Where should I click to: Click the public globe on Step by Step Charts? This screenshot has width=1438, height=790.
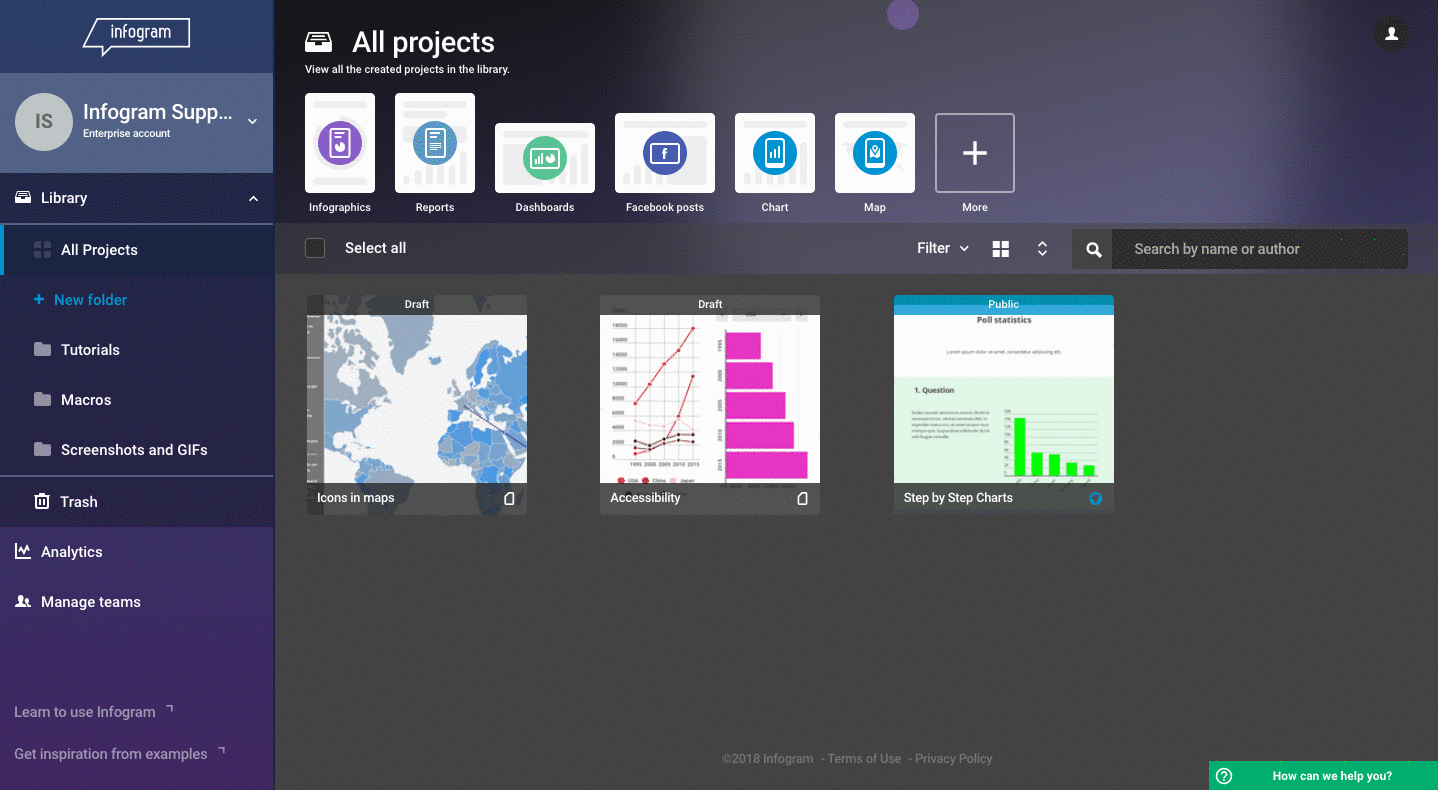tap(1095, 497)
